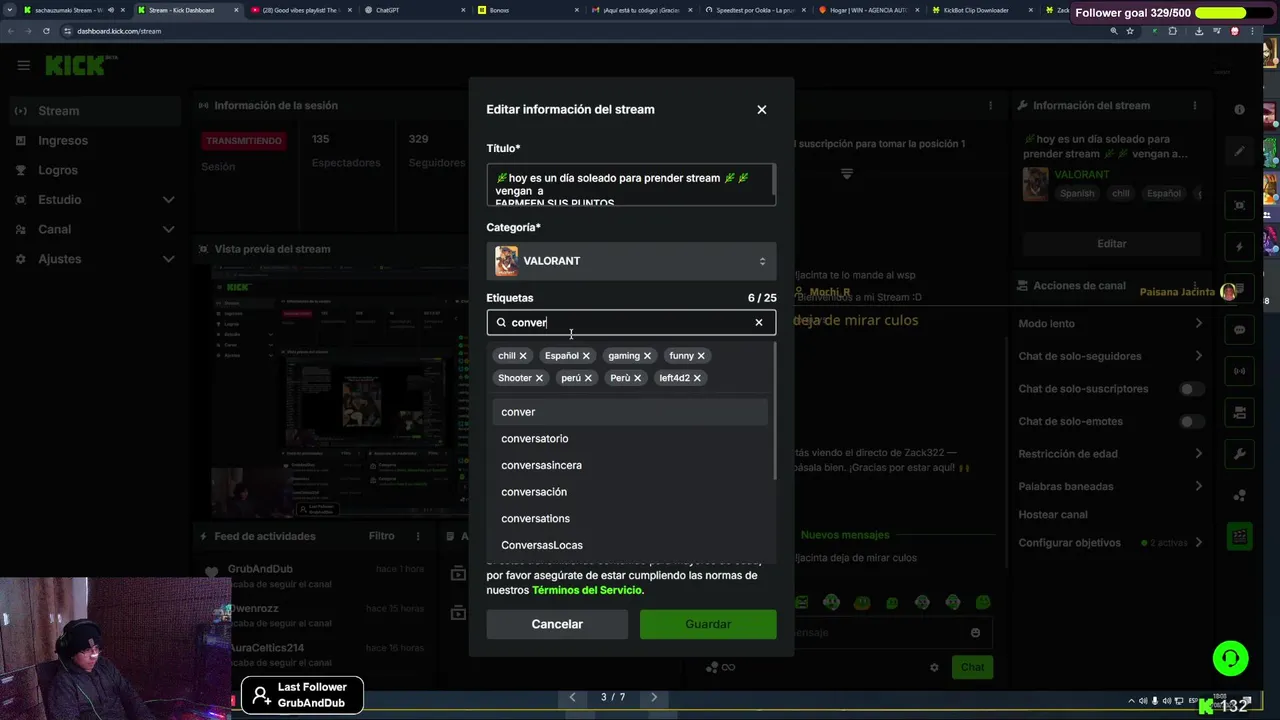Image resolution: width=1280 pixels, height=720 pixels.
Task: Open Restricción de edad options
Action: tap(1110, 454)
